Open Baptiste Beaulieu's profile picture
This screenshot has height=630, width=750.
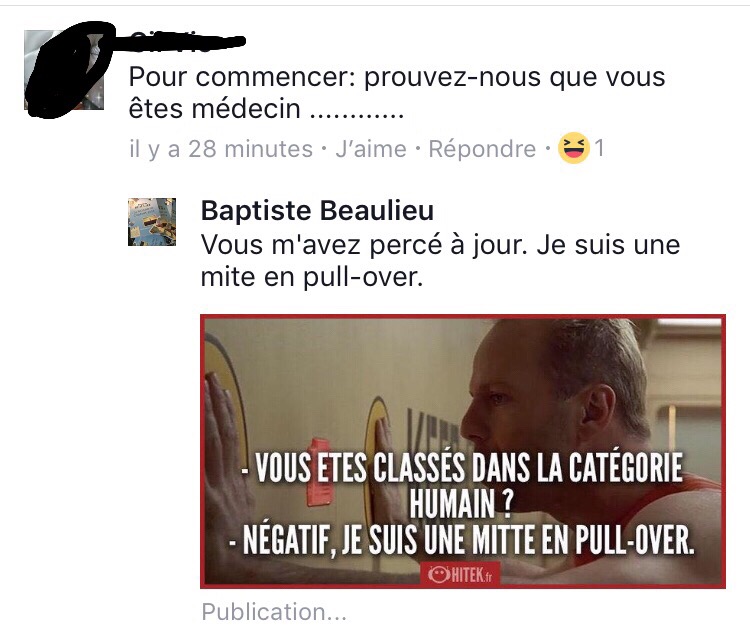[x=152, y=222]
